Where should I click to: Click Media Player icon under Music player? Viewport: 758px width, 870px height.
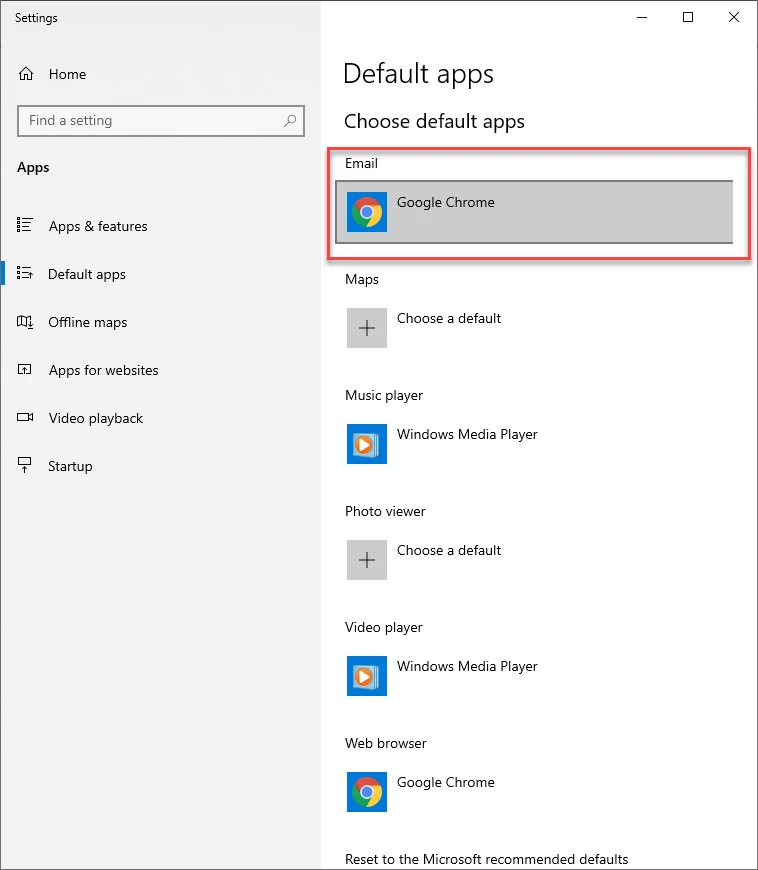[x=367, y=444]
